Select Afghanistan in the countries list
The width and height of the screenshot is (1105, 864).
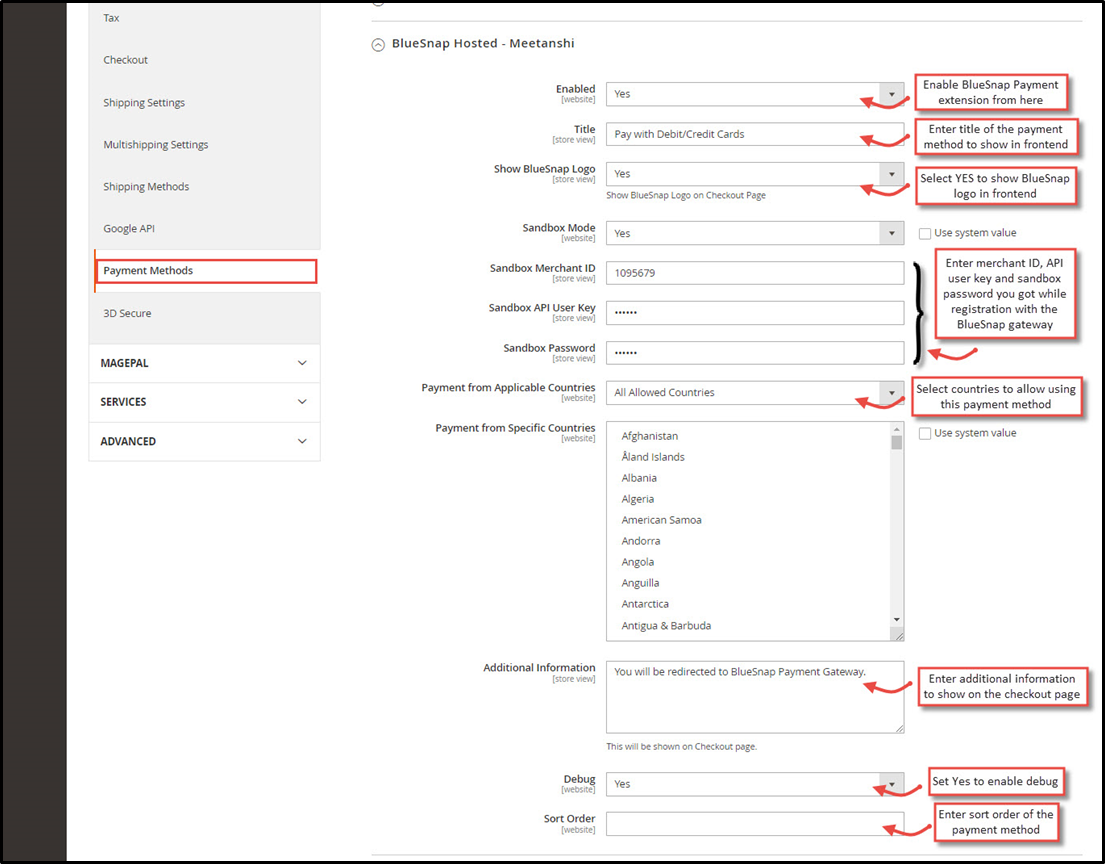coord(650,436)
